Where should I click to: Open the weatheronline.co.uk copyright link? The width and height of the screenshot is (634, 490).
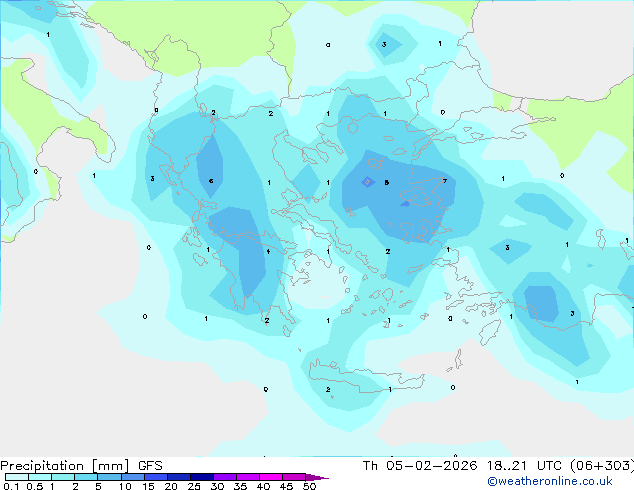tap(550, 481)
